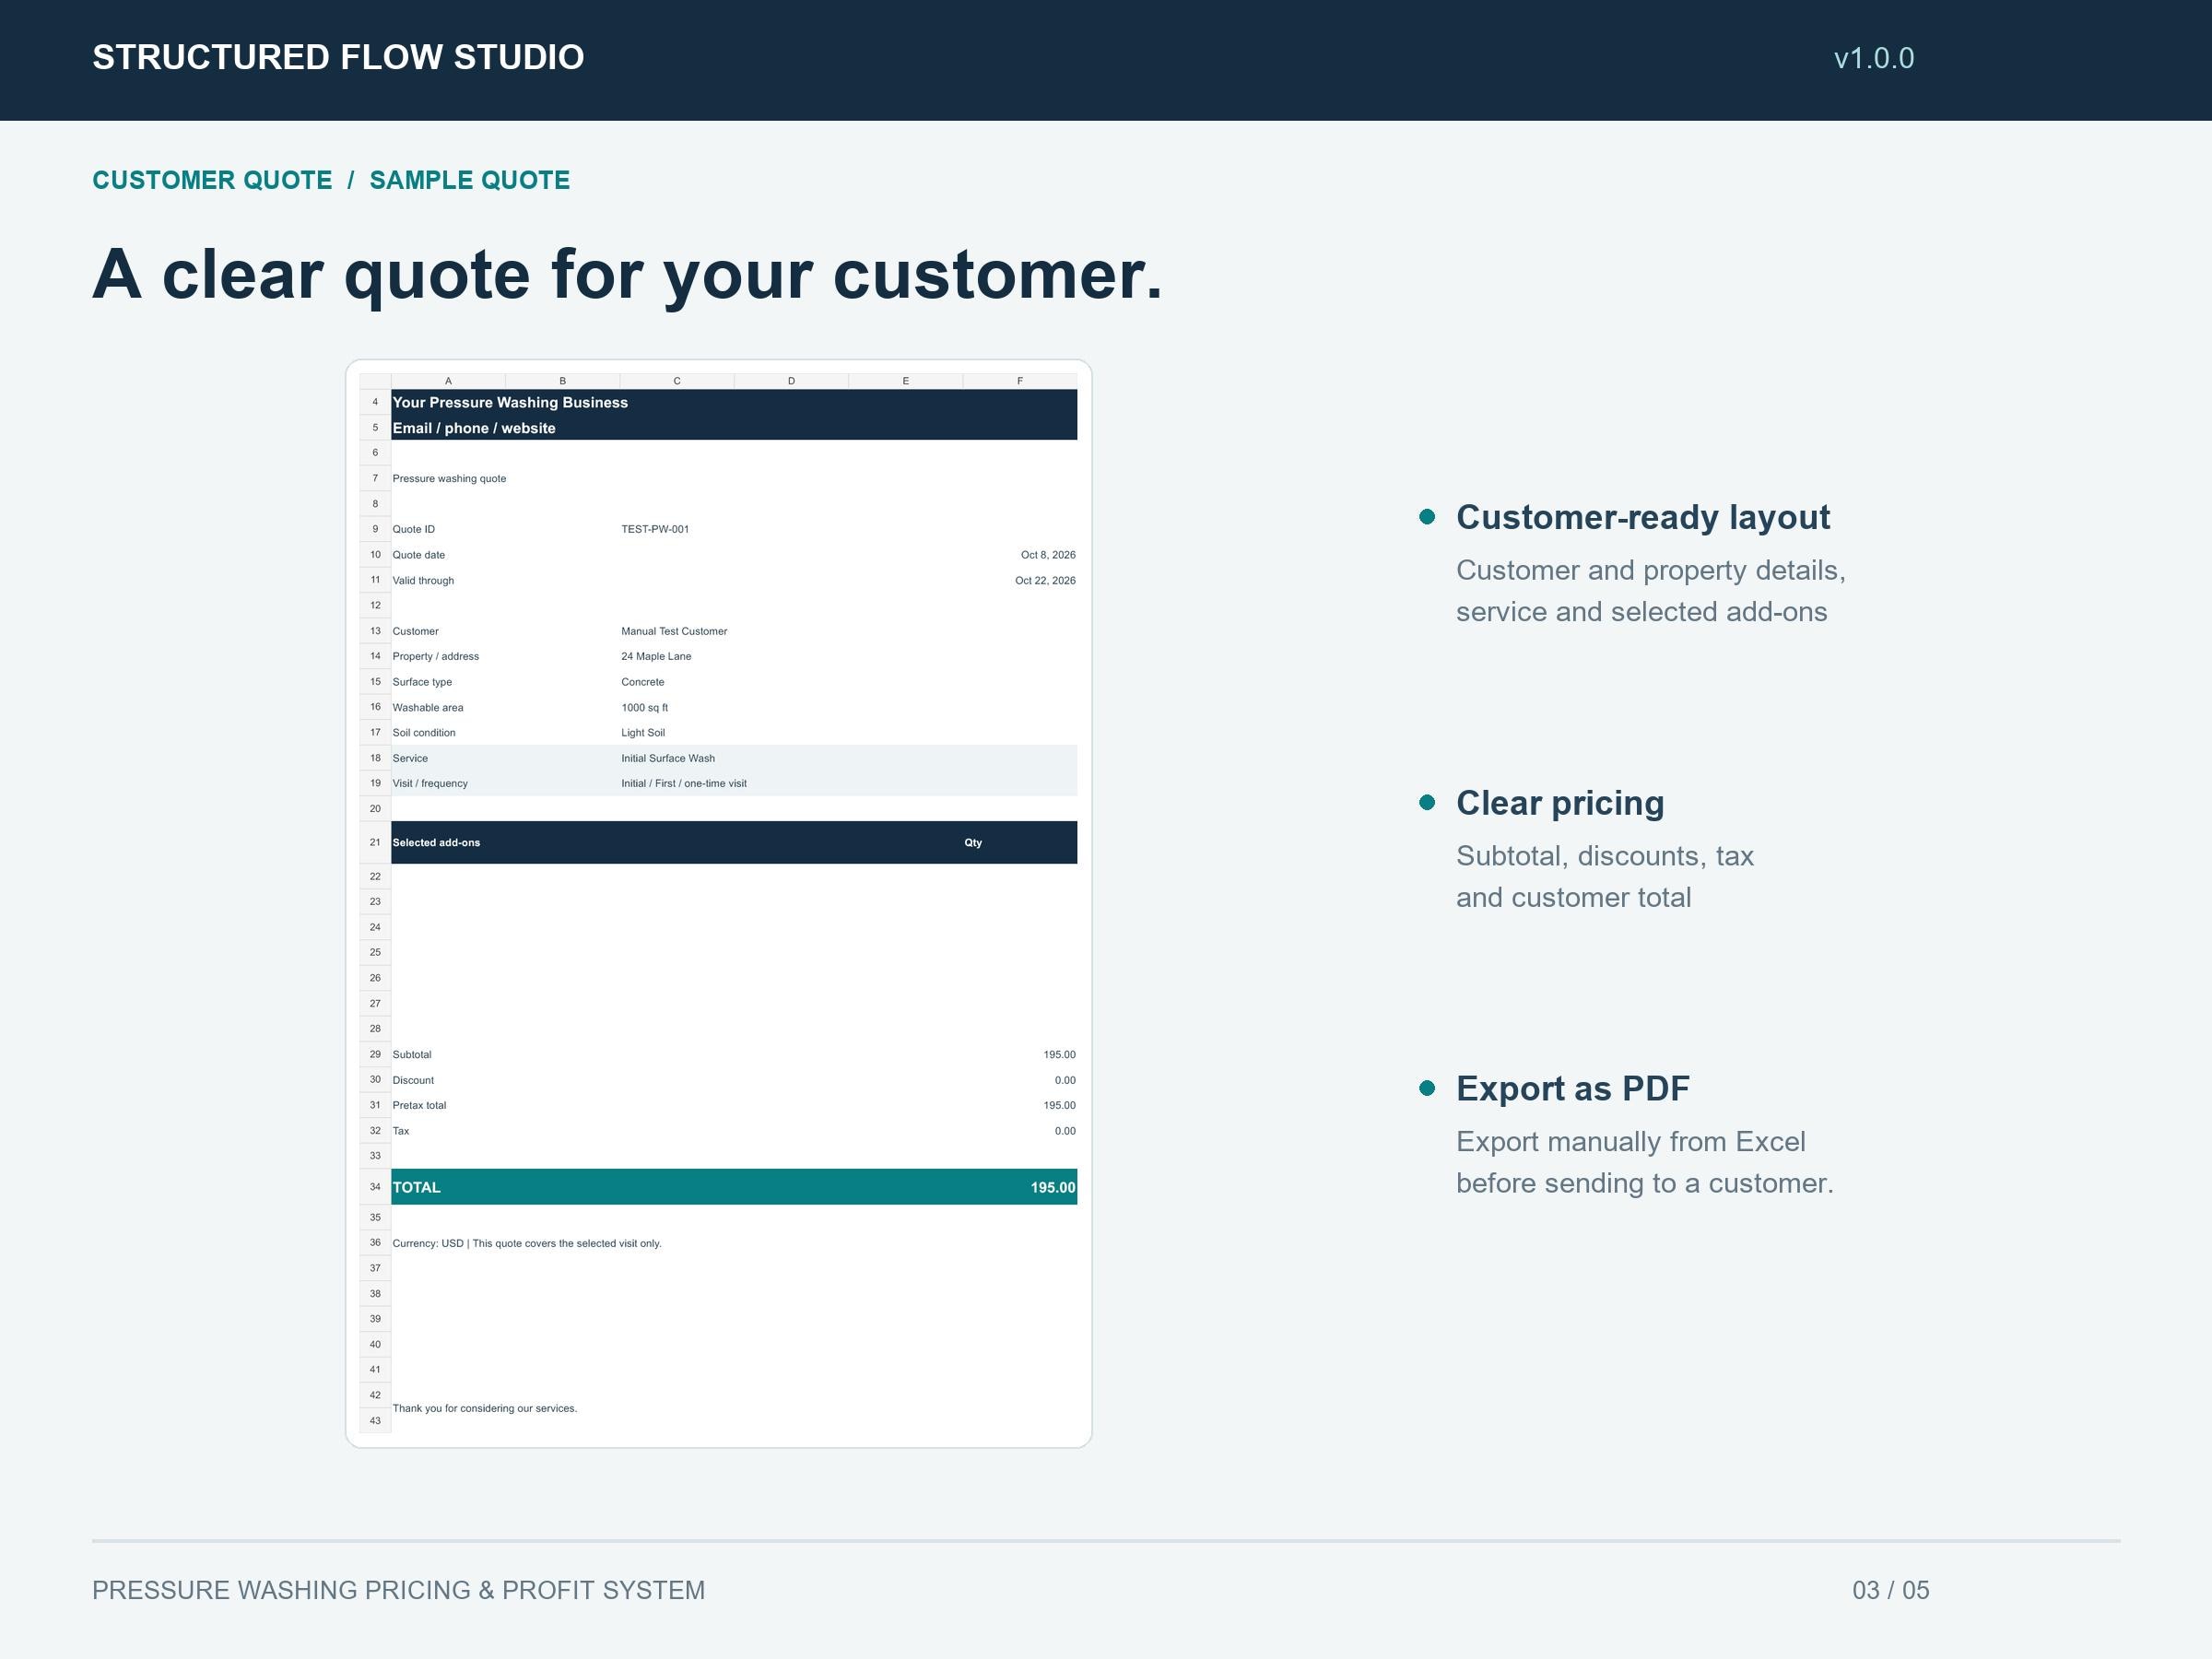Click the CUSTOMER QUOTE breadcrumb text
Viewport: 2212px width, 1659px height.
tap(212, 180)
